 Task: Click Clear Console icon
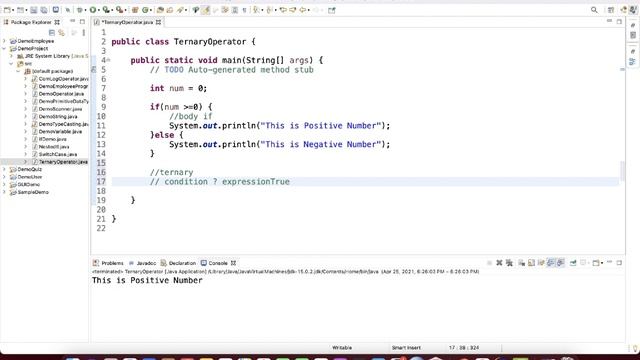point(522,263)
